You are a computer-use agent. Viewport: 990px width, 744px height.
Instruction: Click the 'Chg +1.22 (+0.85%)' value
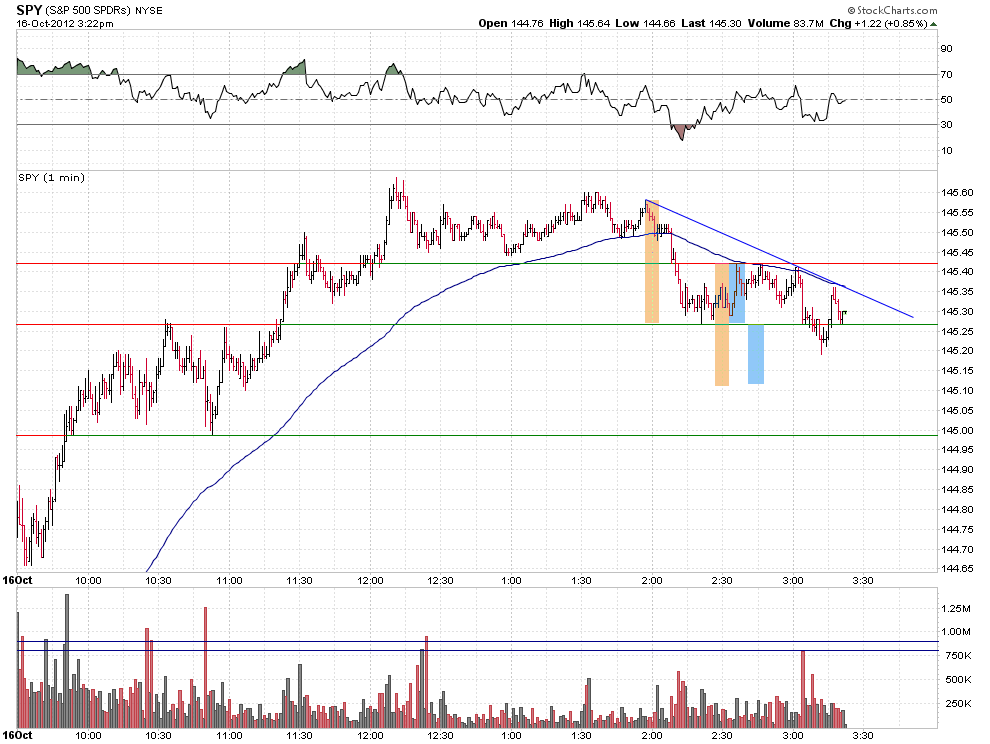coord(878,23)
